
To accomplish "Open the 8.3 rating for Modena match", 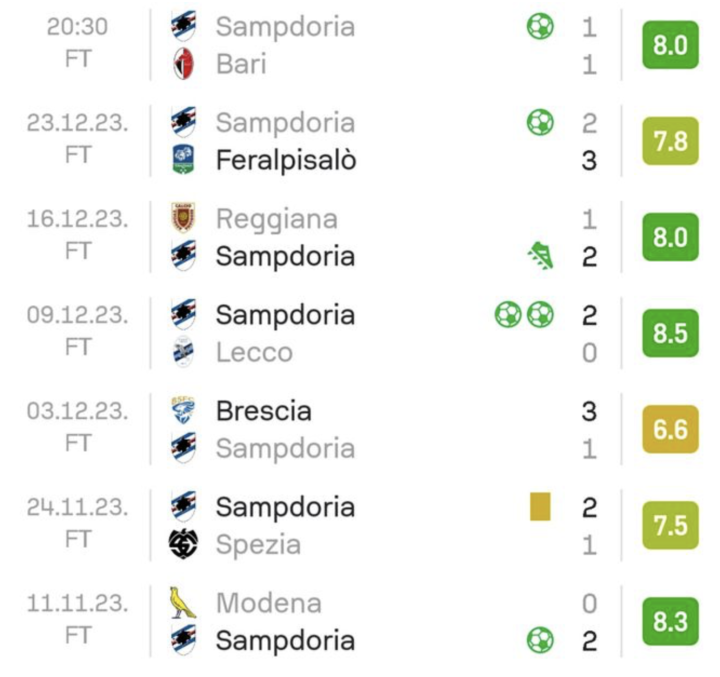I will pos(669,621).
